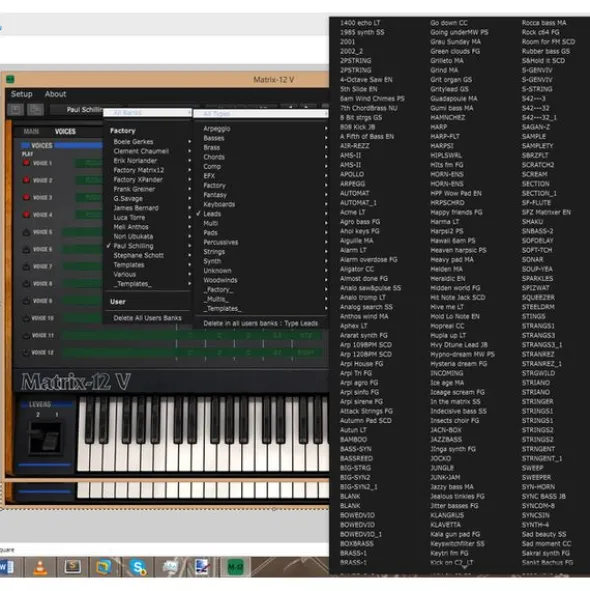
Task: Click the taskbar icon right of Skype
Action: pos(170,567)
